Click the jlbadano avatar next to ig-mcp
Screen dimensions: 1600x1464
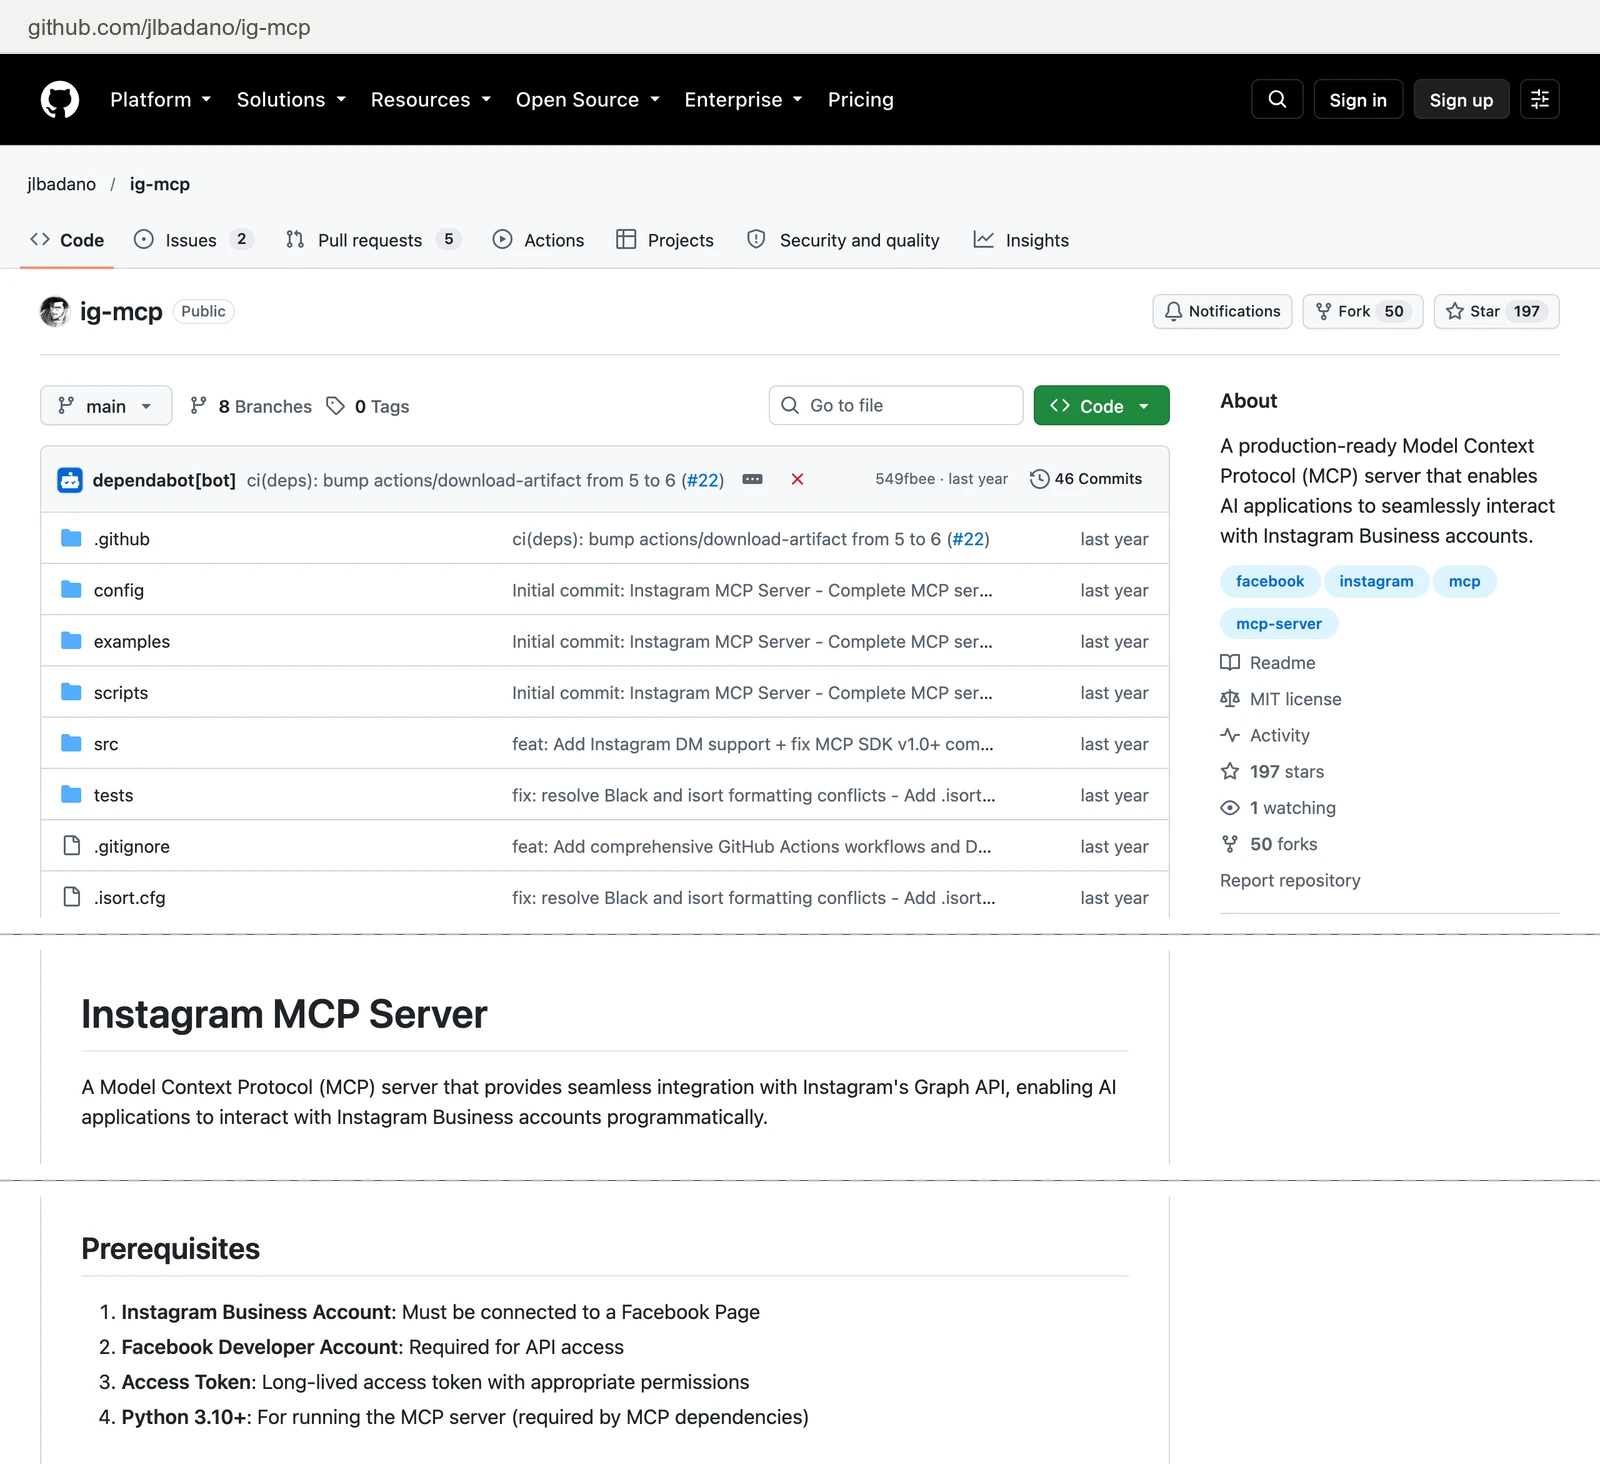(55, 312)
